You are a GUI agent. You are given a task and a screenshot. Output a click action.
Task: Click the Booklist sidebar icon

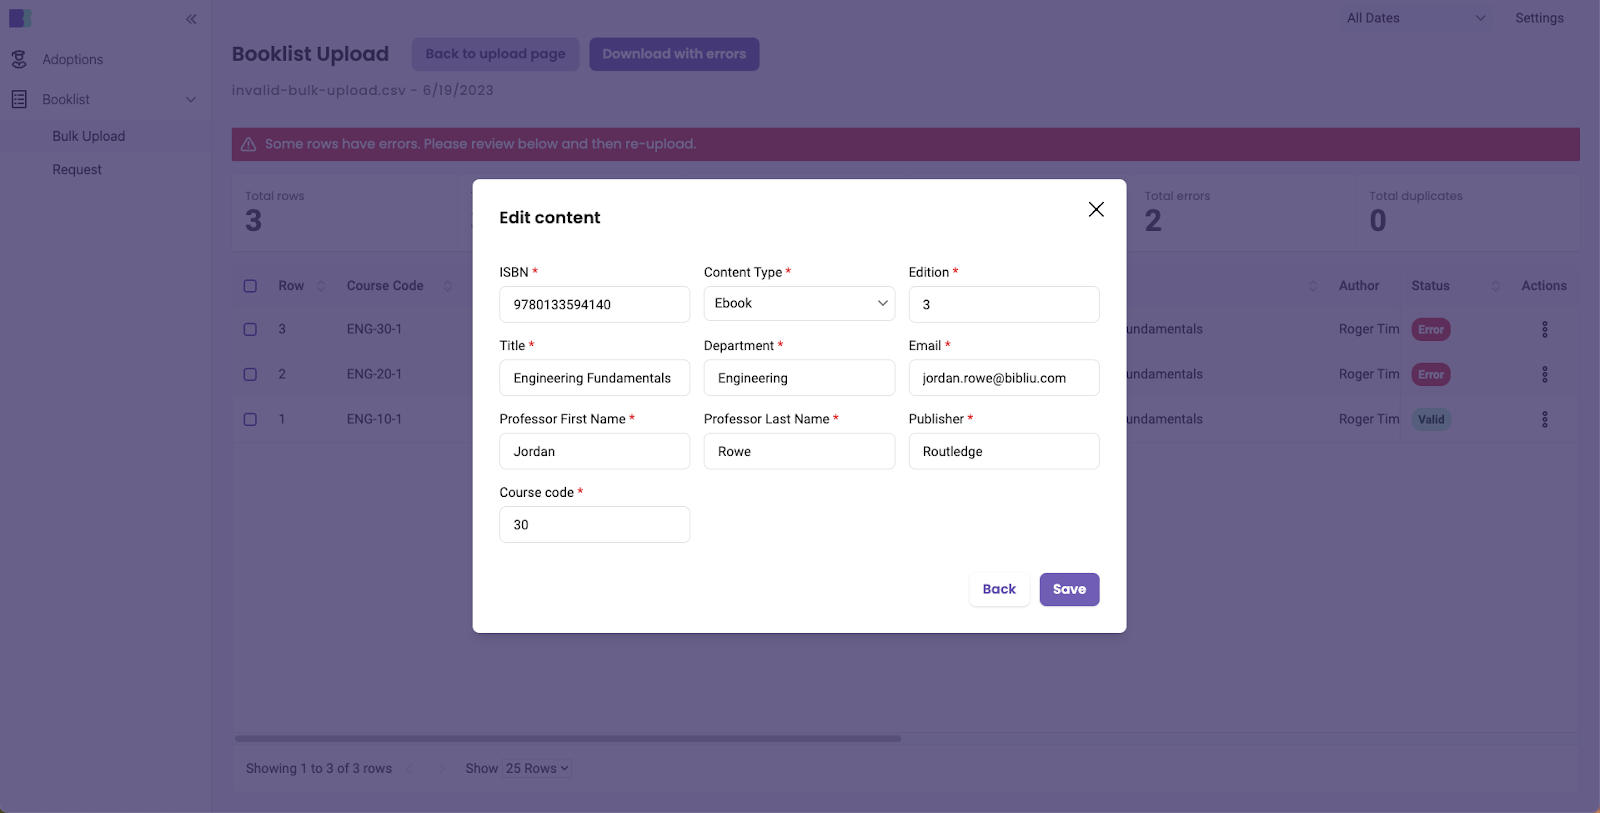pos(19,100)
